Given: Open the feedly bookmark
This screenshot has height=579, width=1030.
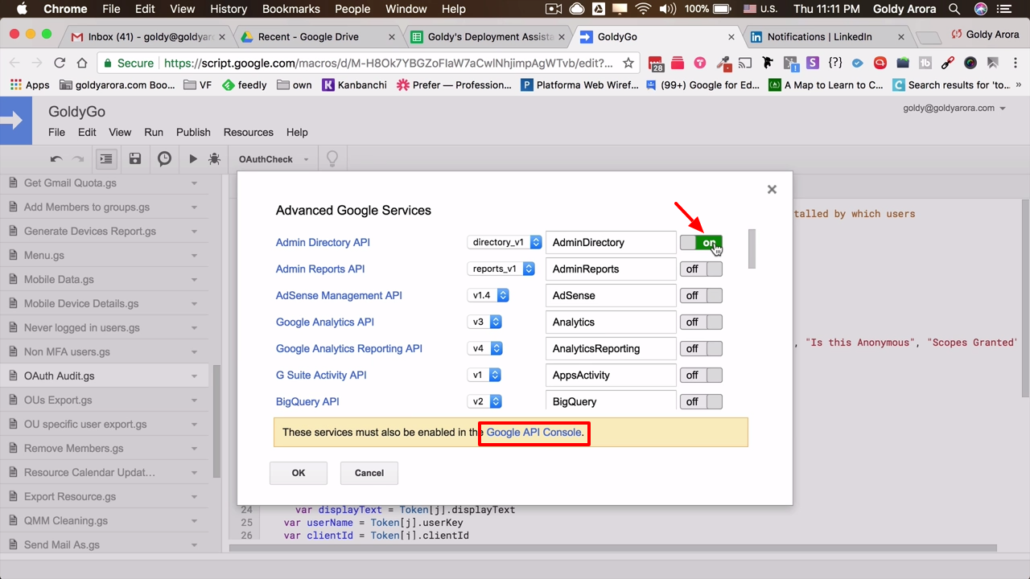Looking at the screenshot, I should point(244,85).
